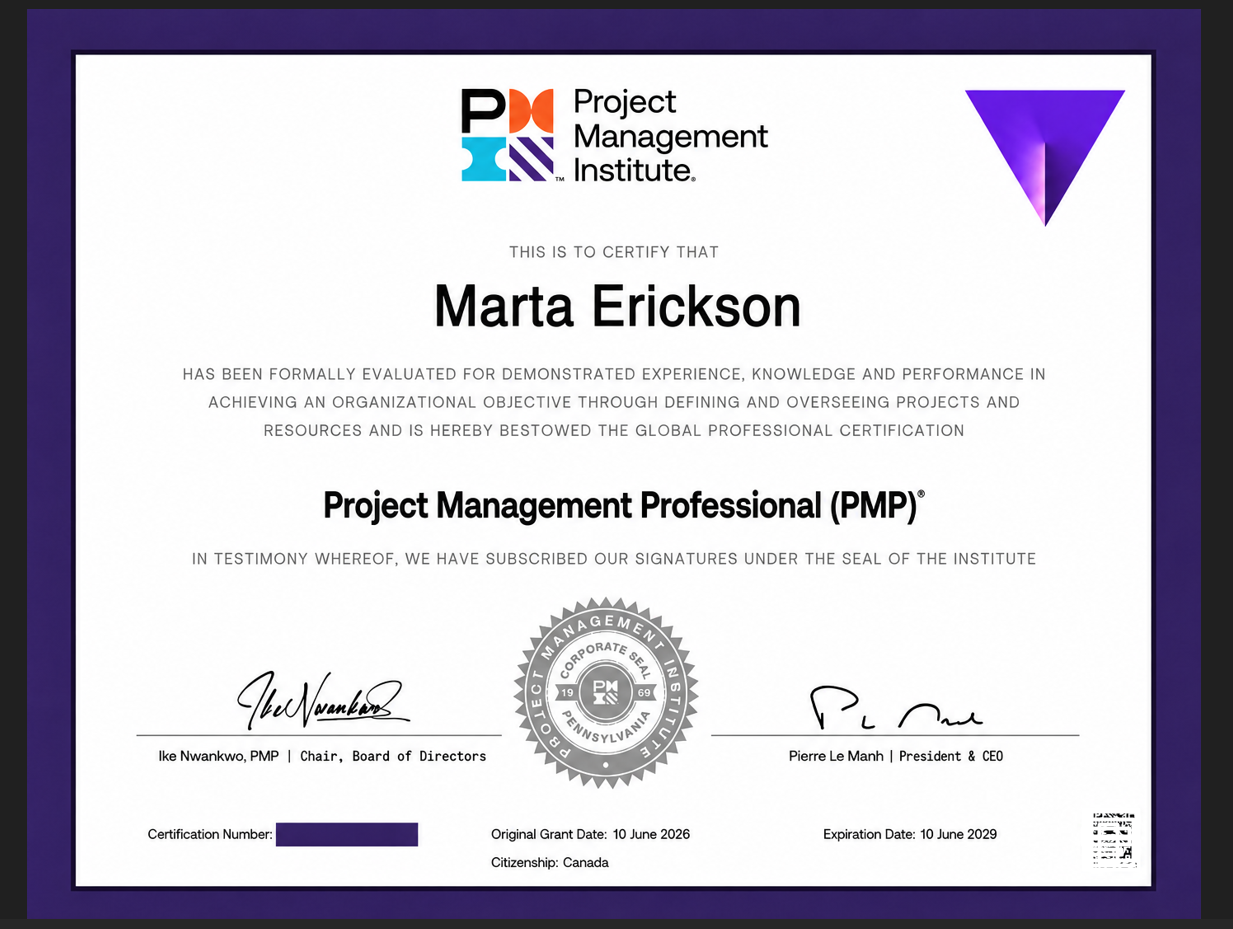Screen dimensions: 1233x929
Task: Click 'Expiration Date: 10 June 2029'
Action: point(910,834)
